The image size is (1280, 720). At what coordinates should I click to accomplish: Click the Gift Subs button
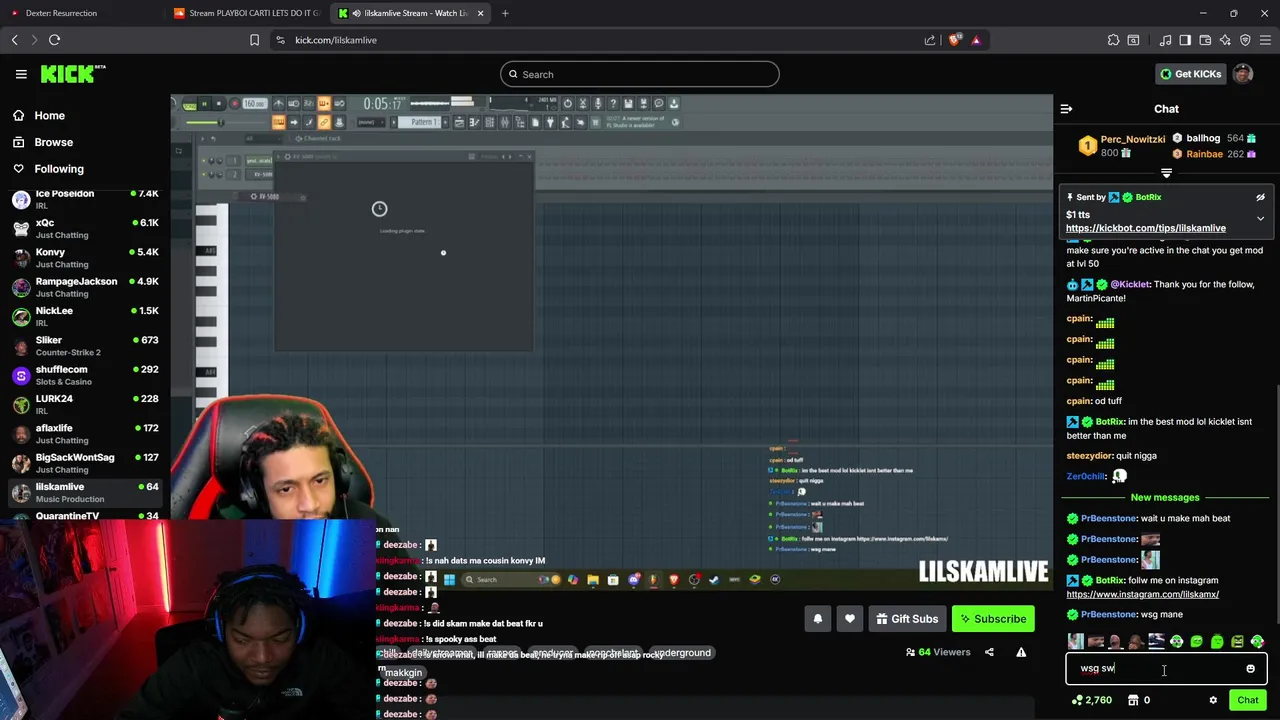[x=907, y=619]
